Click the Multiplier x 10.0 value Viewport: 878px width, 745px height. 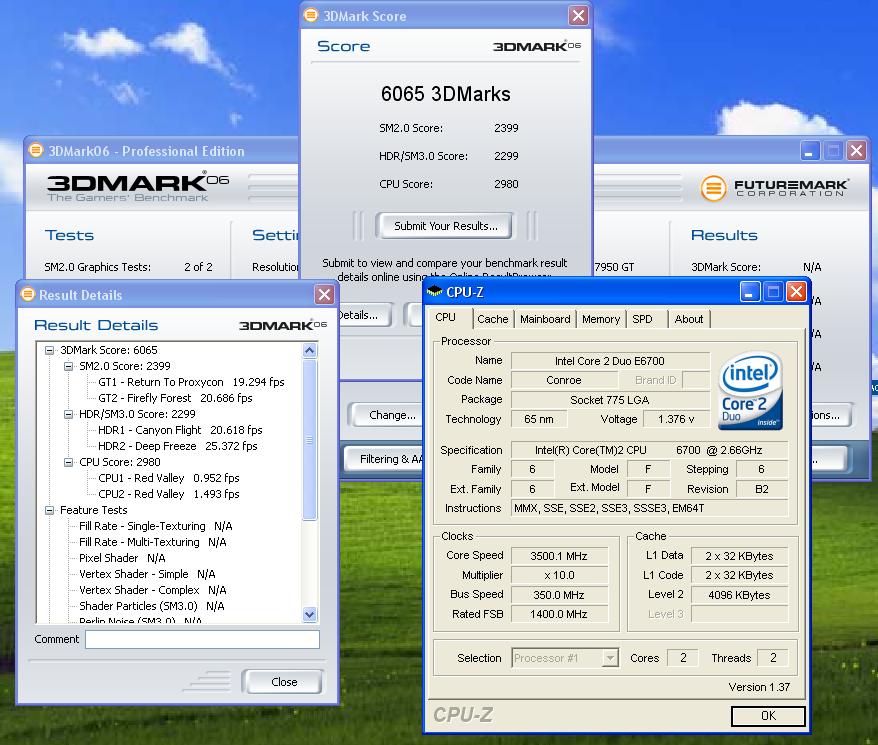[559, 575]
